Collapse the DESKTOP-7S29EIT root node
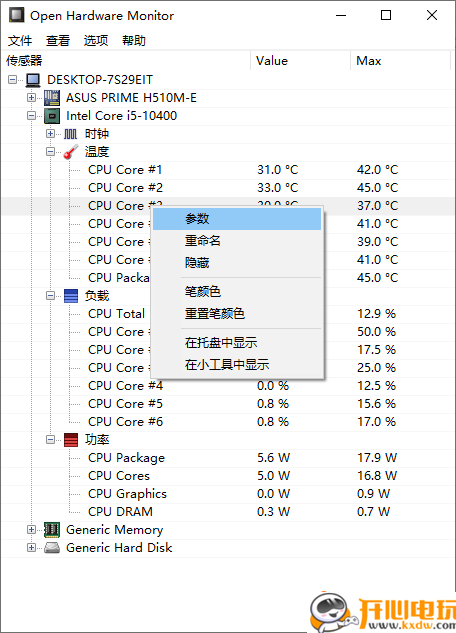The image size is (456, 633). coord(13,80)
